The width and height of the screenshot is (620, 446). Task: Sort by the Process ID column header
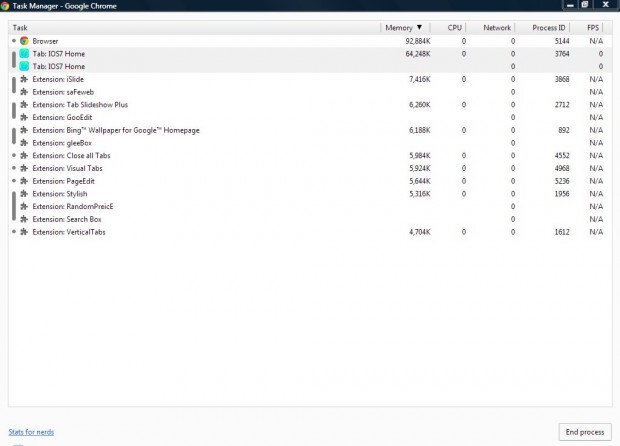[x=542, y=28]
